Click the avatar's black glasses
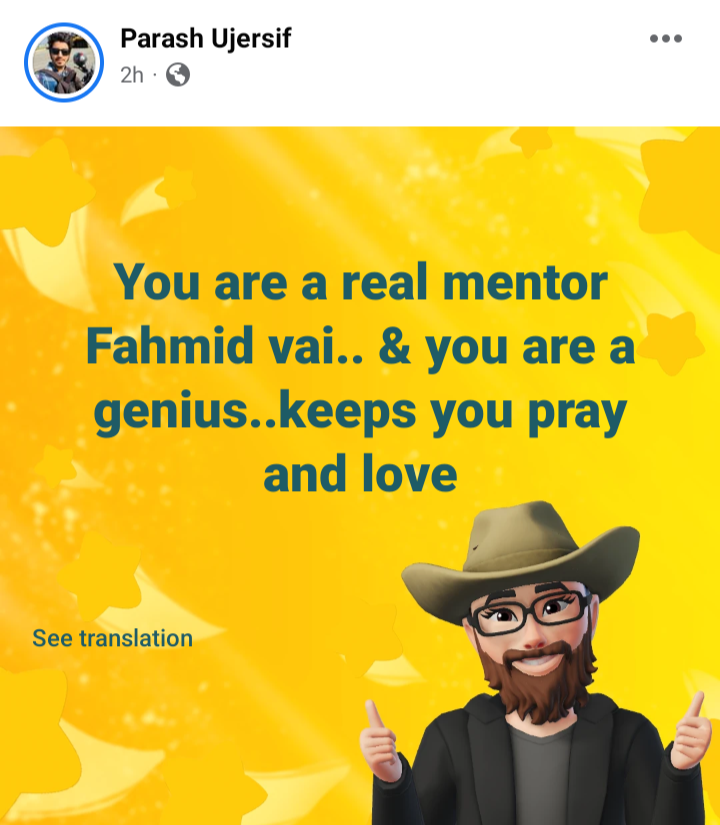The height and width of the screenshot is (825, 720). pos(529,612)
